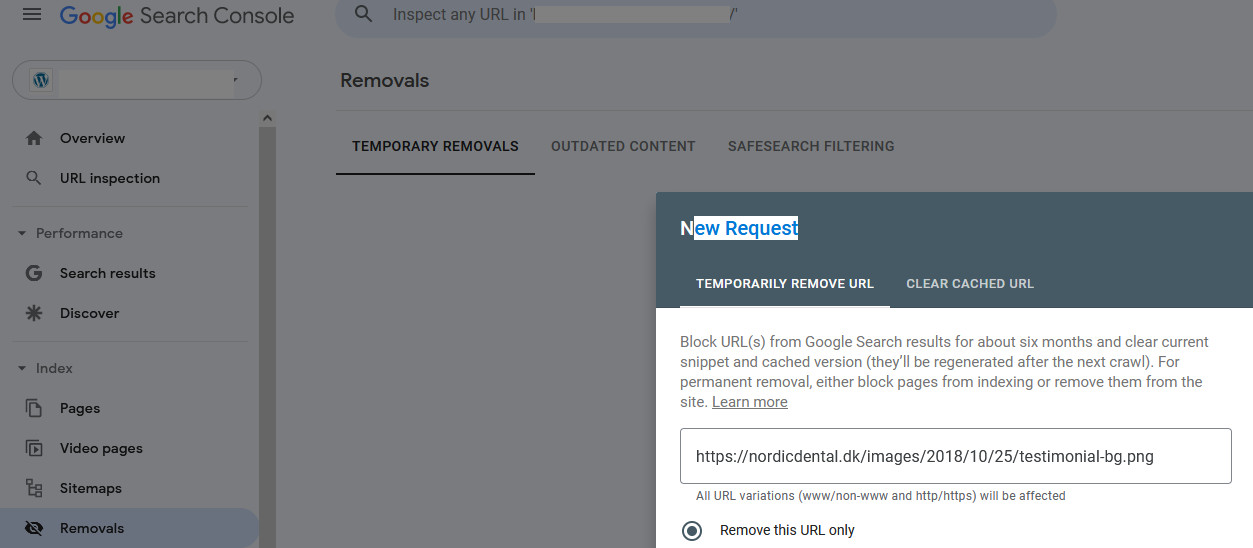The image size is (1253, 548).
Task: Follow the Learn more link
Action: pos(749,402)
